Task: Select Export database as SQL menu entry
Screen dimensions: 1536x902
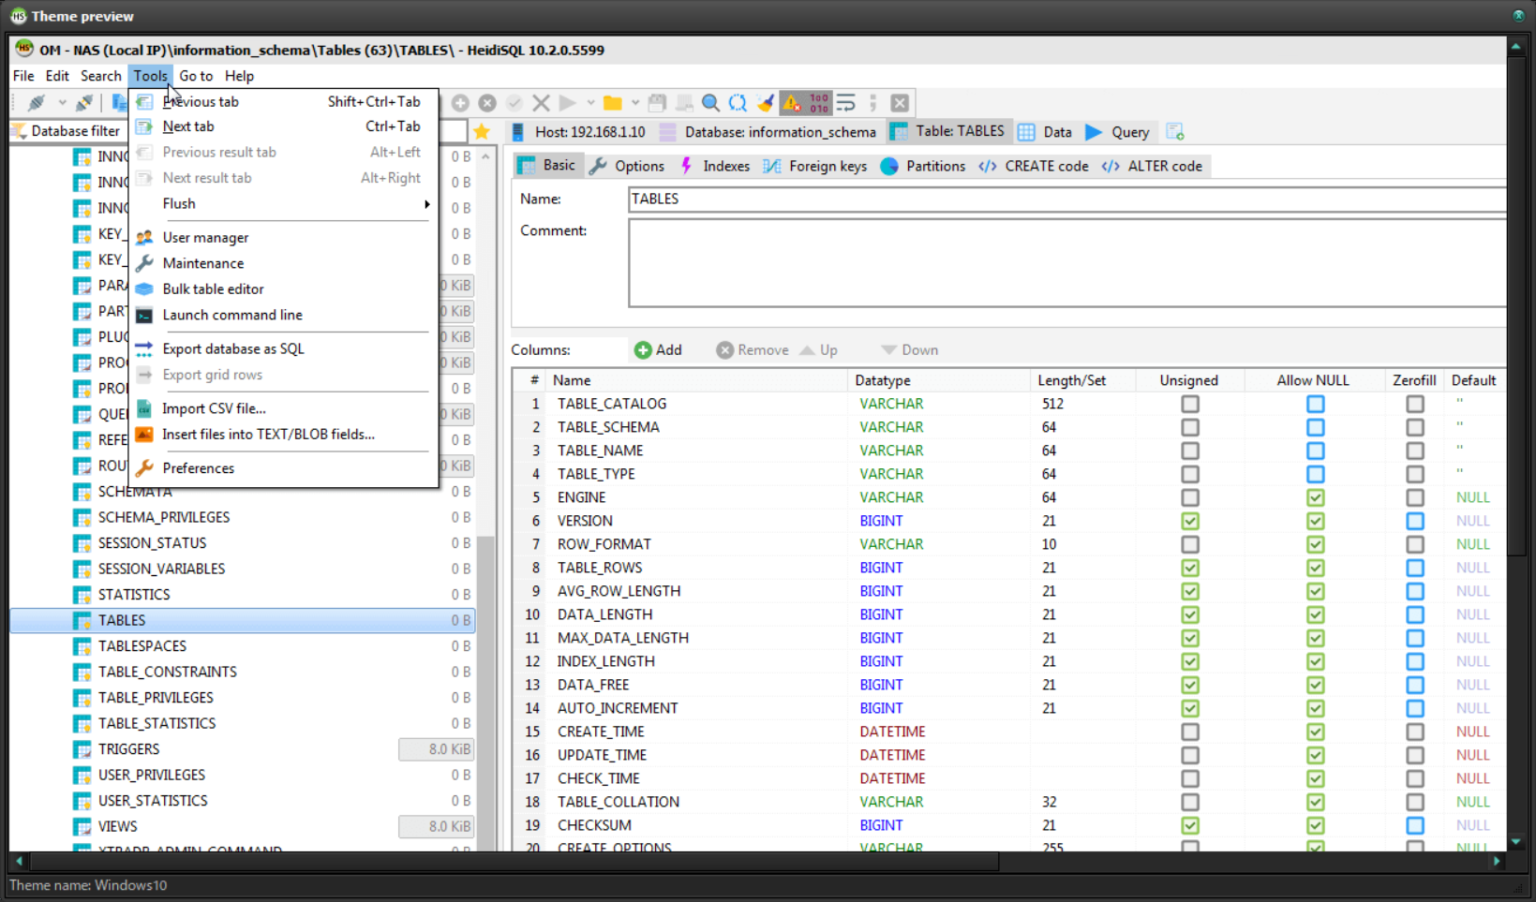Action: click(x=233, y=349)
